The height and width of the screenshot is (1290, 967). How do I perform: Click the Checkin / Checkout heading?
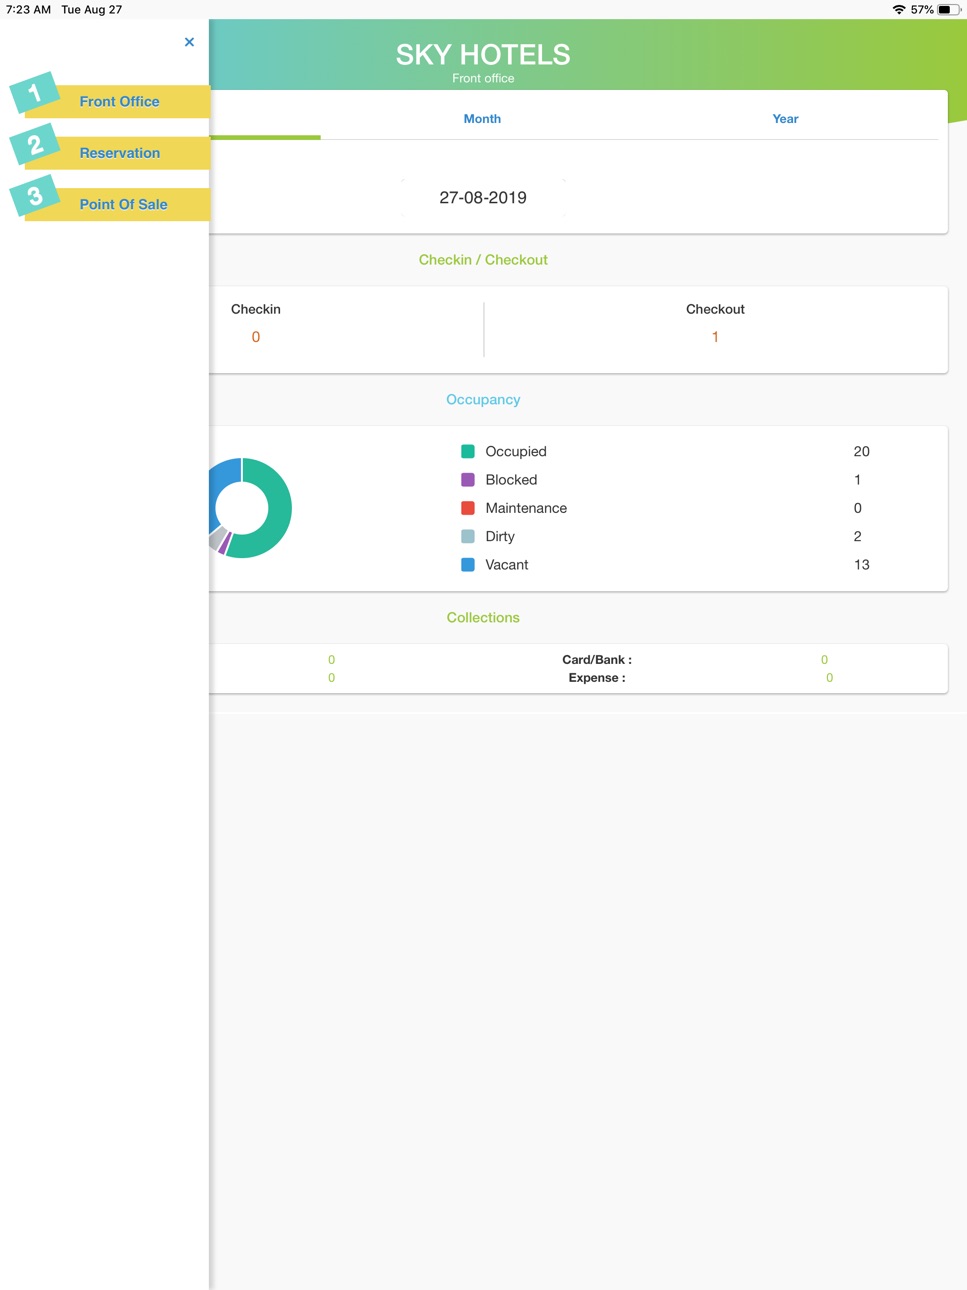(x=483, y=260)
